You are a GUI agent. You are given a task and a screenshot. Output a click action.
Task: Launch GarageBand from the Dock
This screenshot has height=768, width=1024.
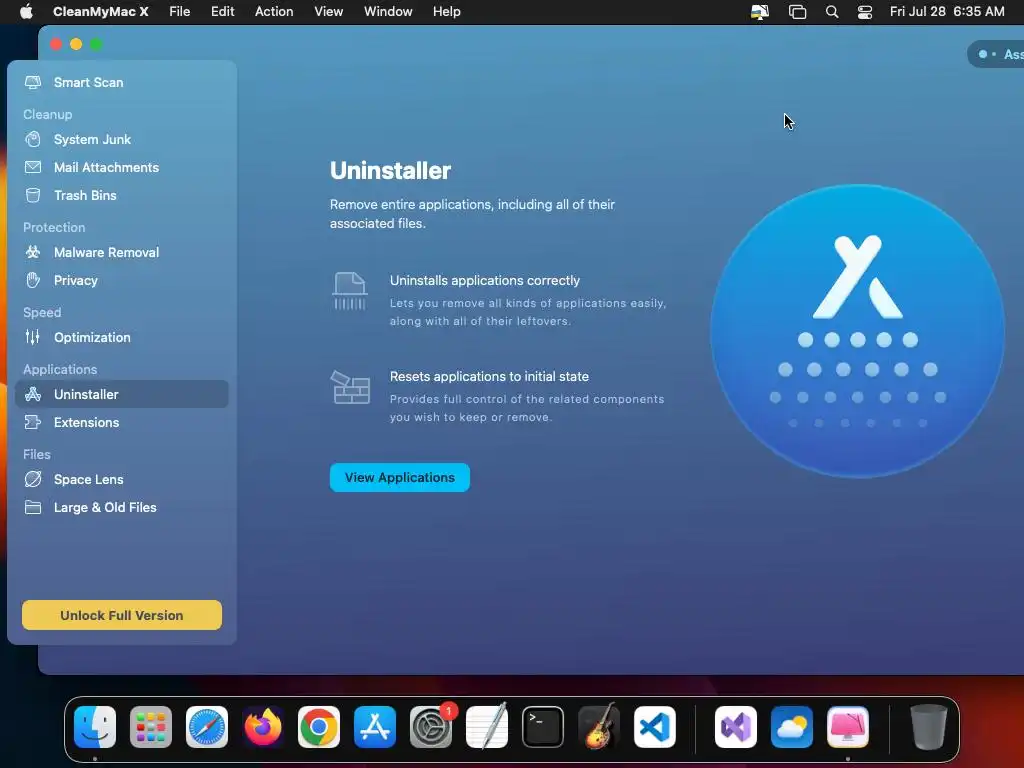click(599, 727)
